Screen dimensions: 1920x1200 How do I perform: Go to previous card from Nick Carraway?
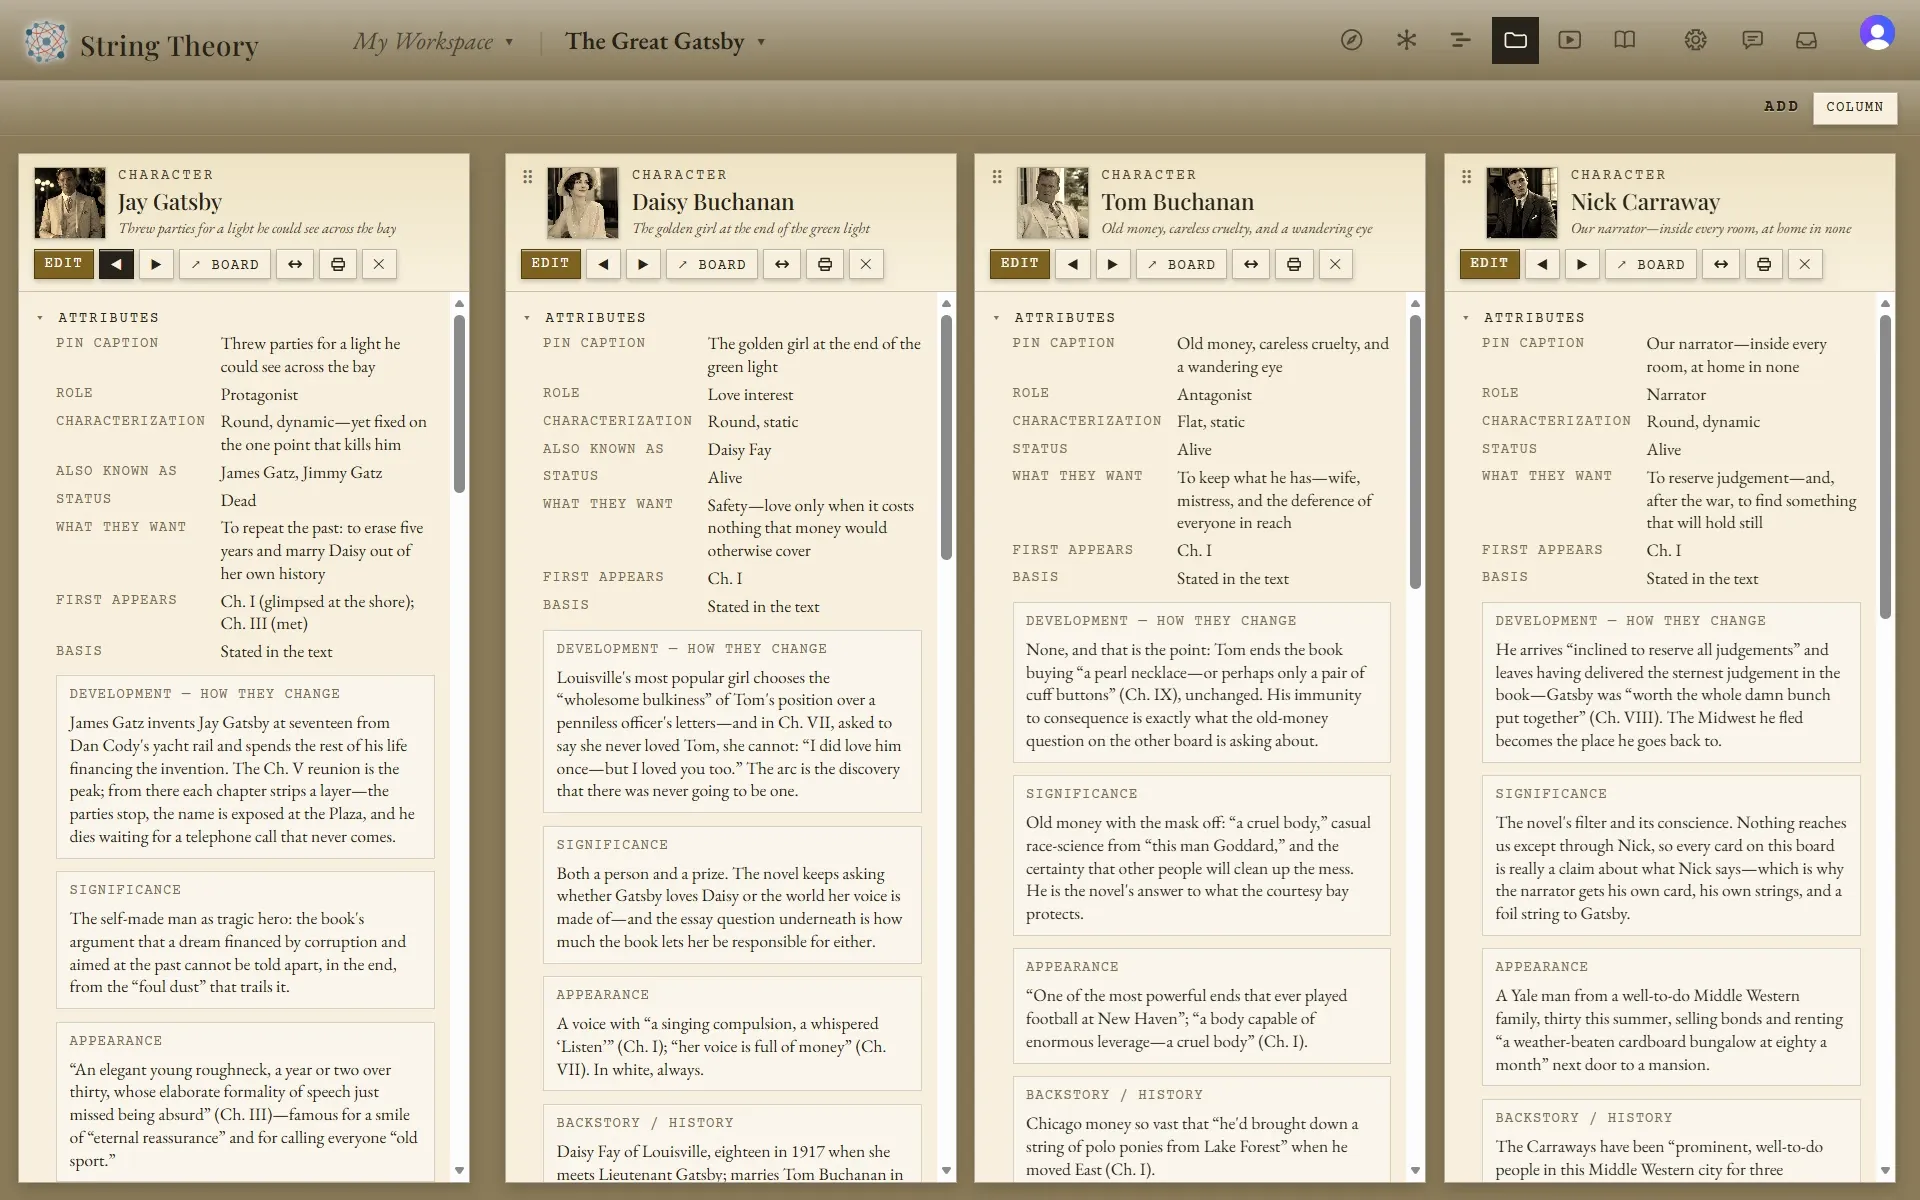coord(1542,264)
